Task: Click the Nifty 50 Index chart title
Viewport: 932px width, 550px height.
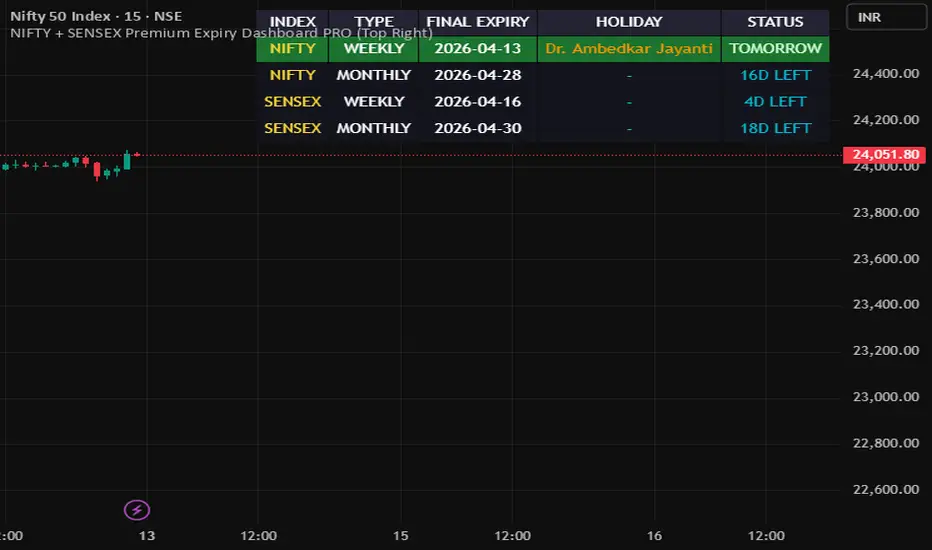Action: pos(96,16)
